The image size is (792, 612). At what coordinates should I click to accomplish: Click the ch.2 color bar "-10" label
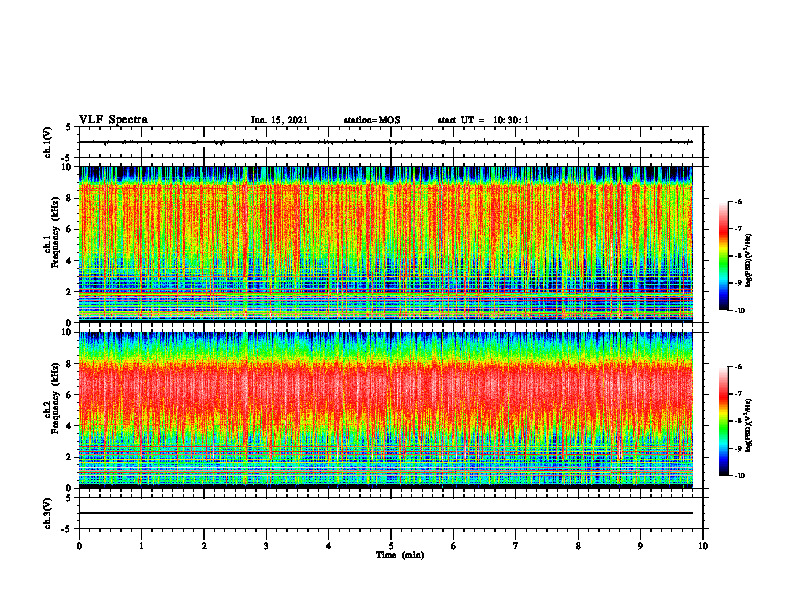click(740, 476)
